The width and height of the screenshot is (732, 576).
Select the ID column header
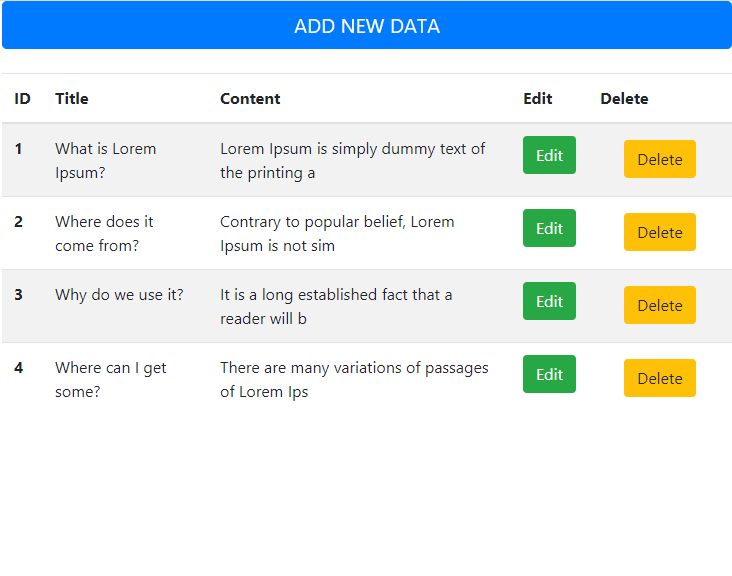point(22,98)
